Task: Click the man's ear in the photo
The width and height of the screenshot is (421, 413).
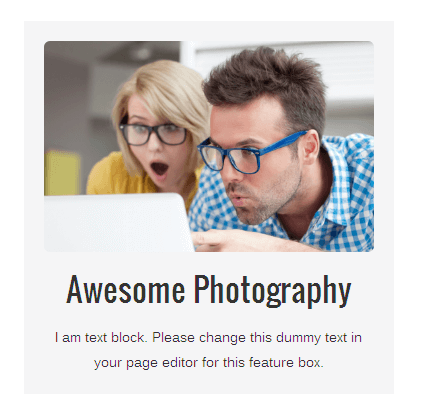Action: click(312, 147)
